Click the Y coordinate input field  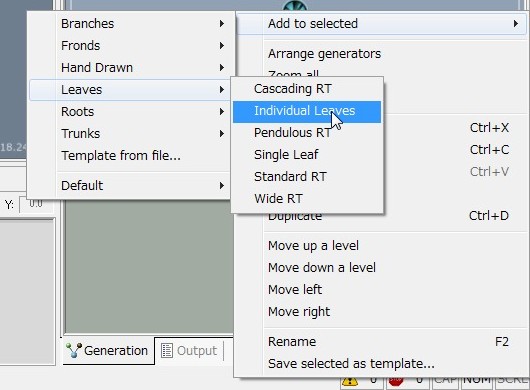(x=37, y=204)
